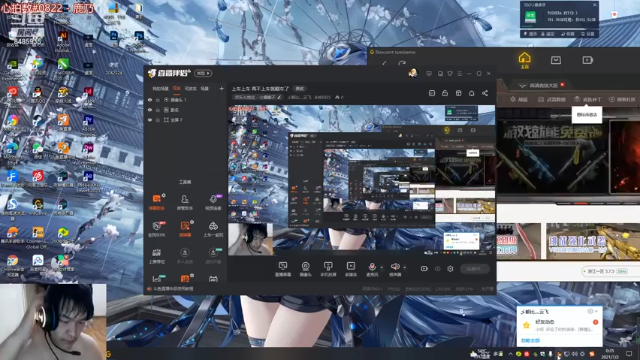640x360 pixels.
Task: Add a multimedia source in bottom bar
Action: (351, 269)
